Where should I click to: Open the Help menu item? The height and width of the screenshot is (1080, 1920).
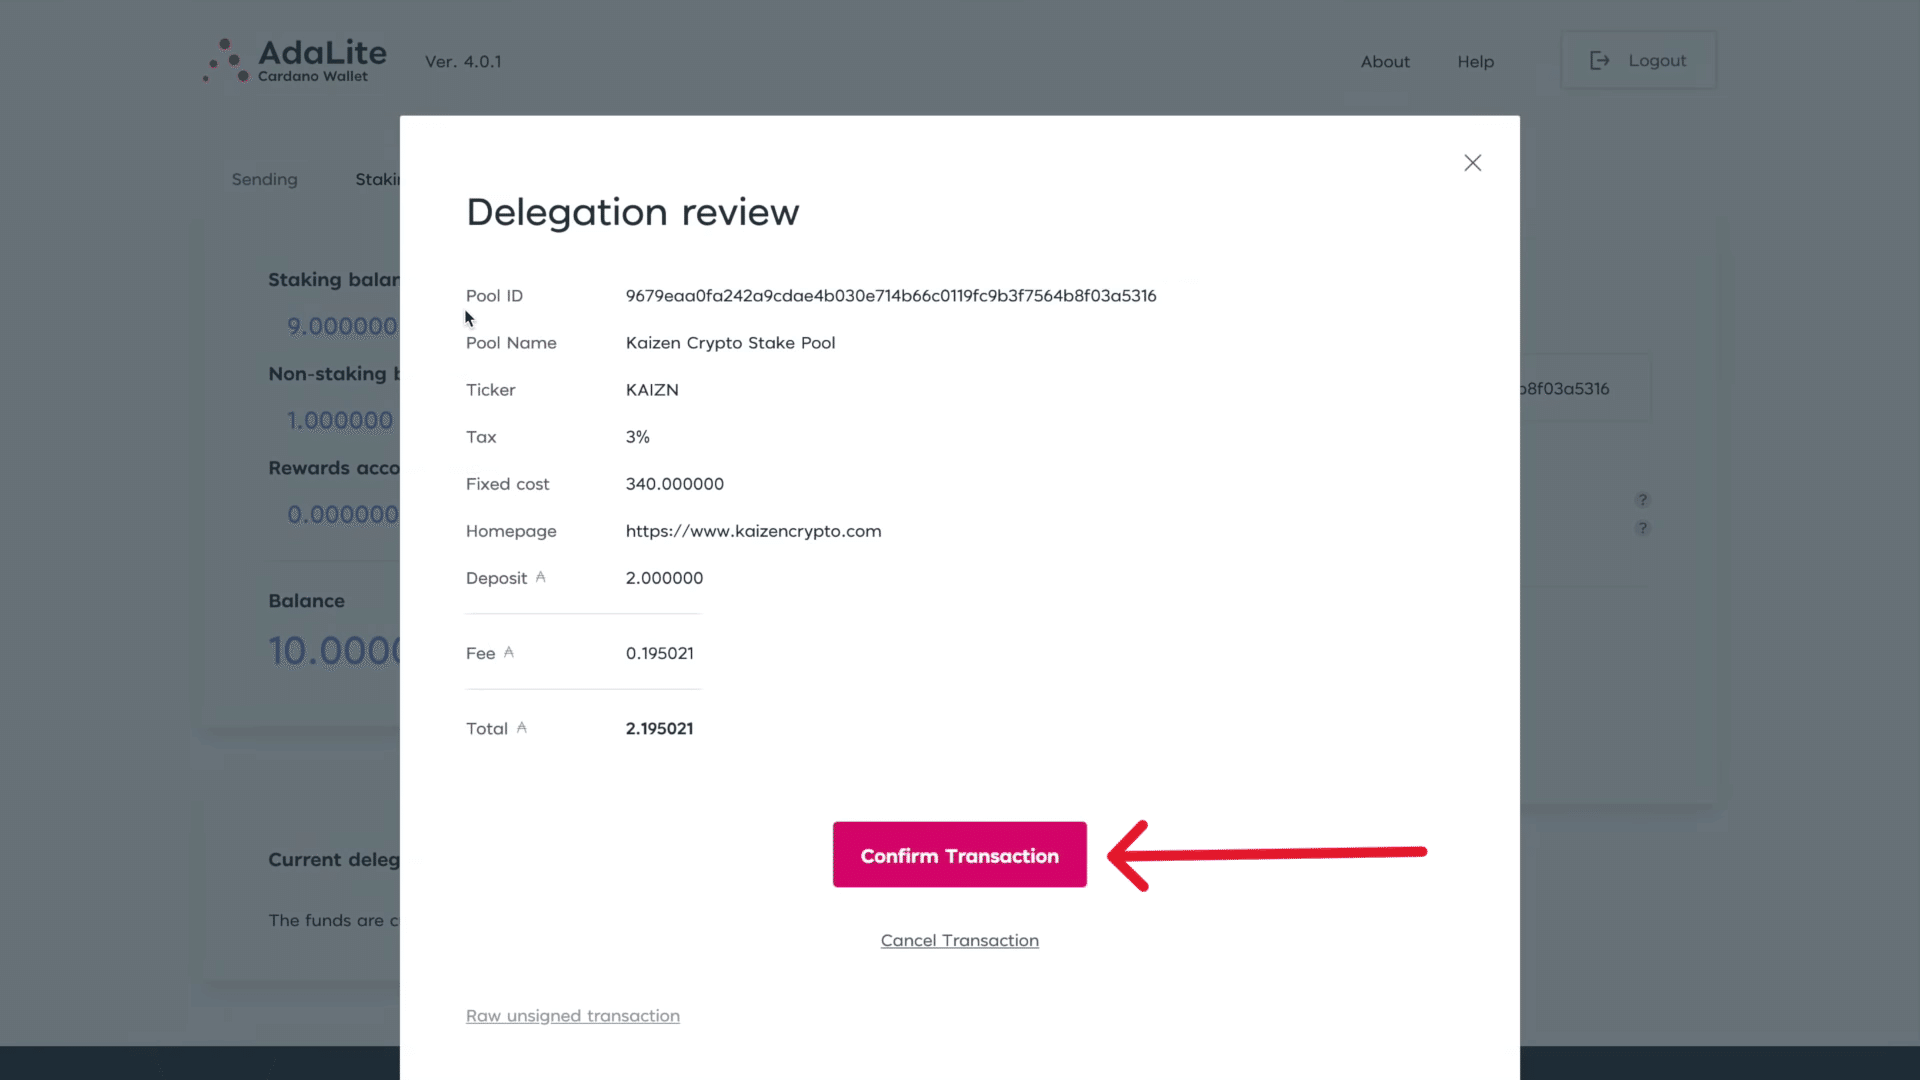tap(1475, 62)
